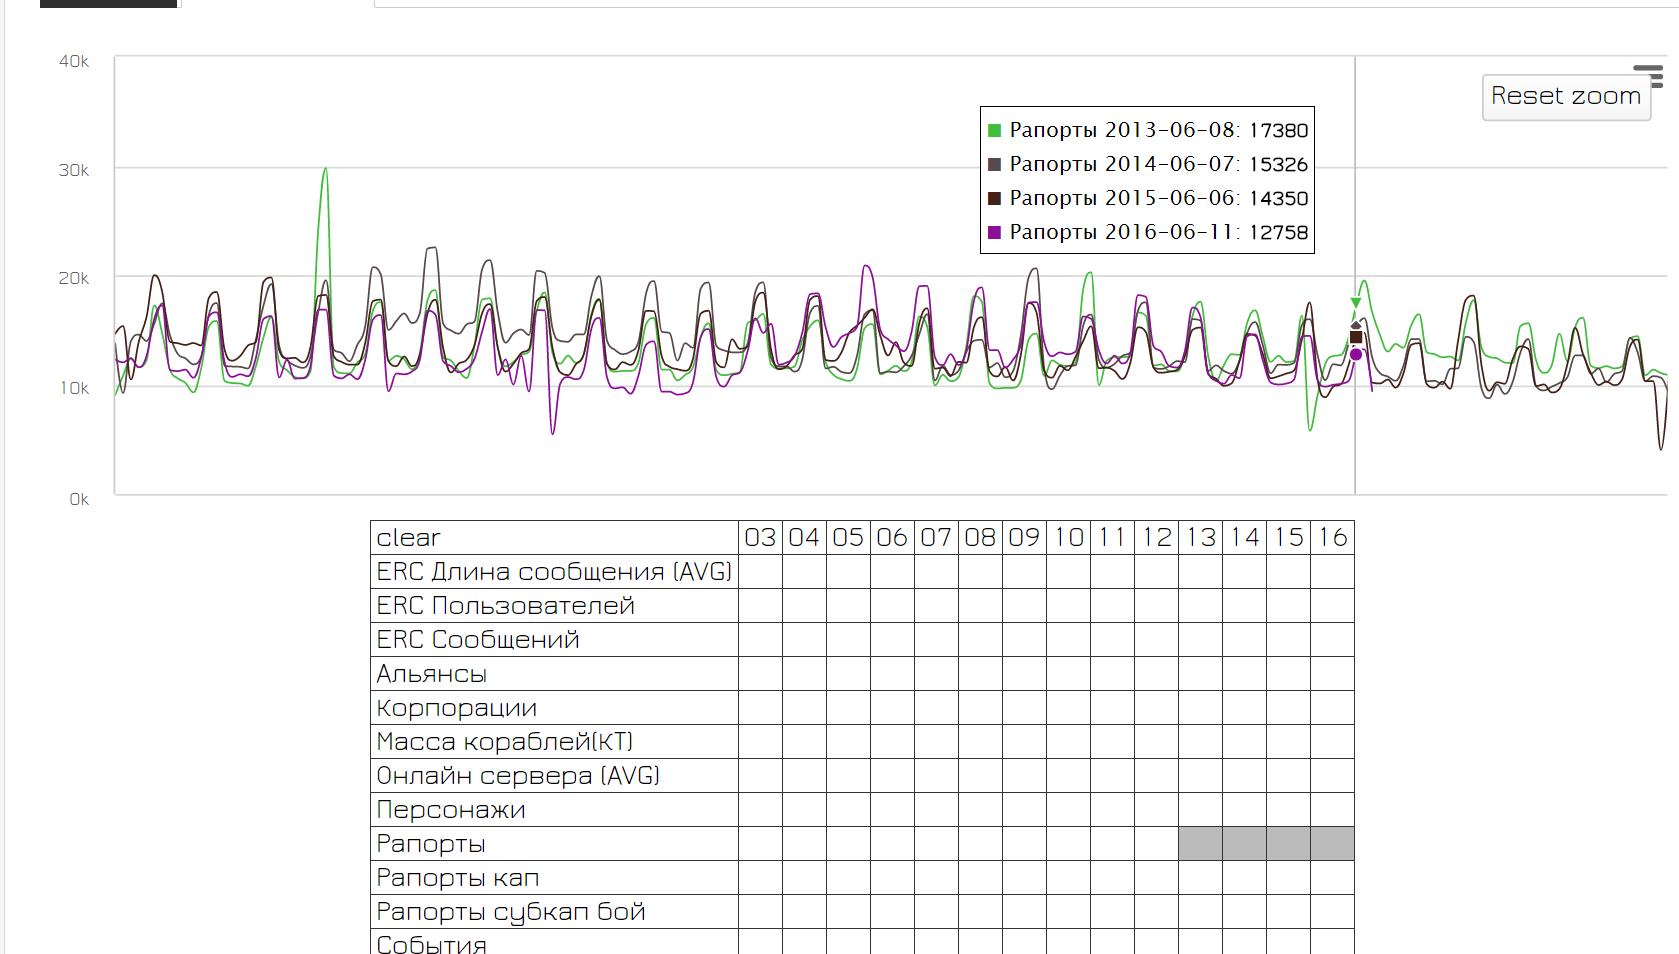This screenshot has height=954, width=1679.
Task: Click the year column header 03
Action: point(760,538)
